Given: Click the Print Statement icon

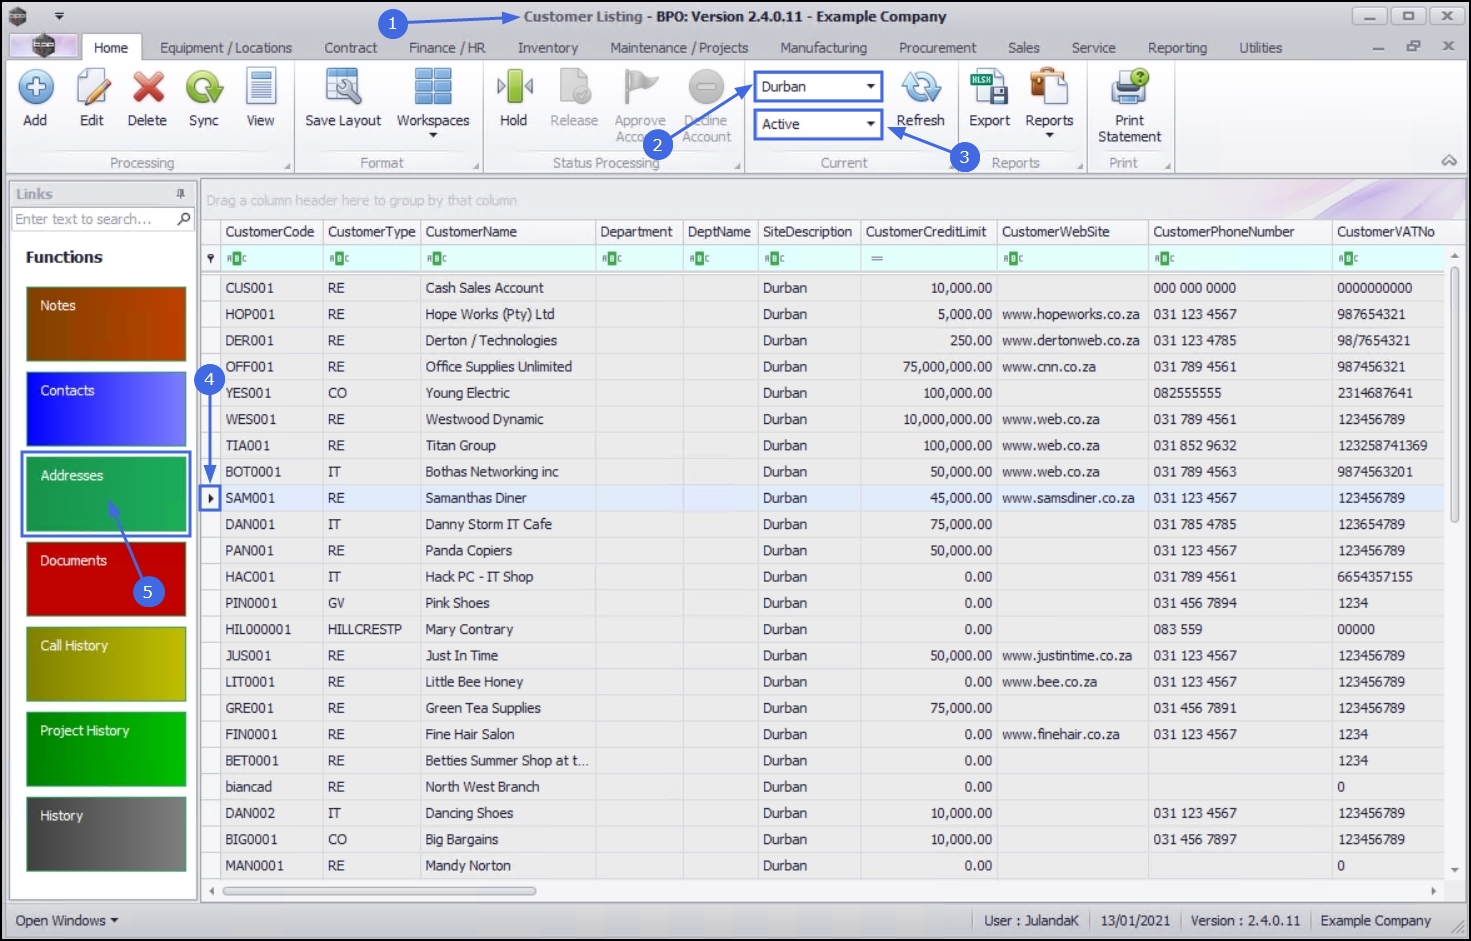Looking at the screenshot, I should [1130, 88].
